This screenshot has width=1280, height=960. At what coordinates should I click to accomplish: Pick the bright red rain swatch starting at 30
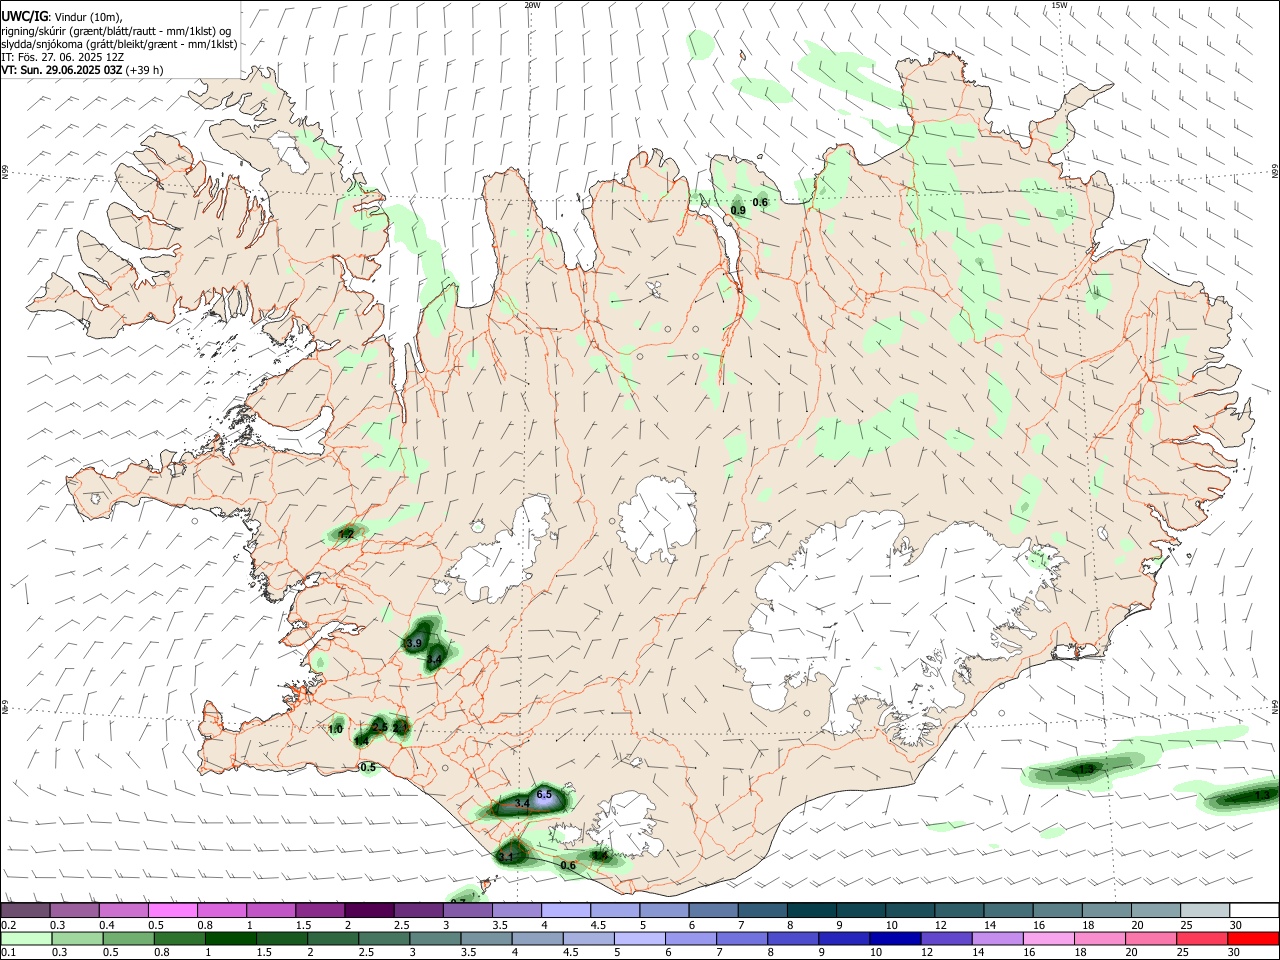[1253, 939]
